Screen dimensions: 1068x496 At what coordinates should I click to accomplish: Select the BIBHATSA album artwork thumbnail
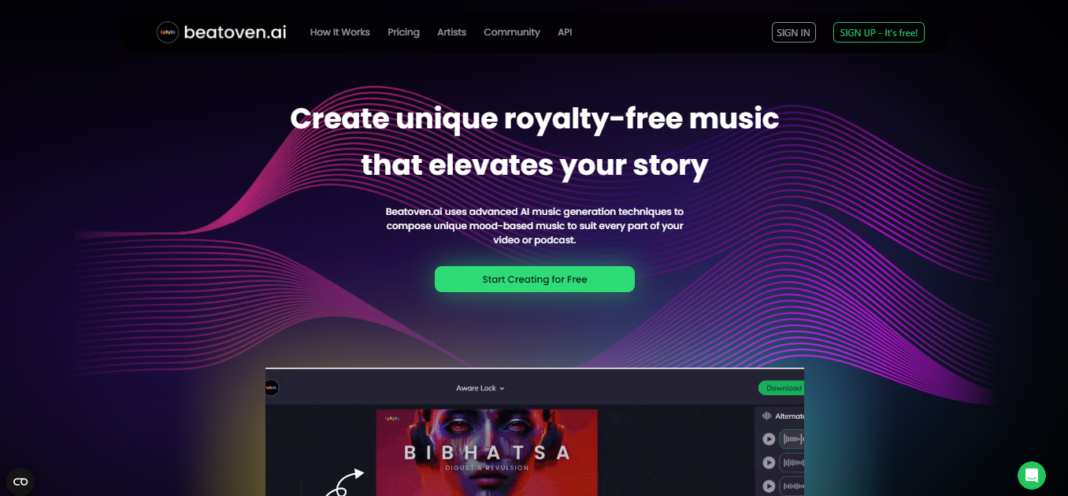pyautogui.click(x=487, y=452)
